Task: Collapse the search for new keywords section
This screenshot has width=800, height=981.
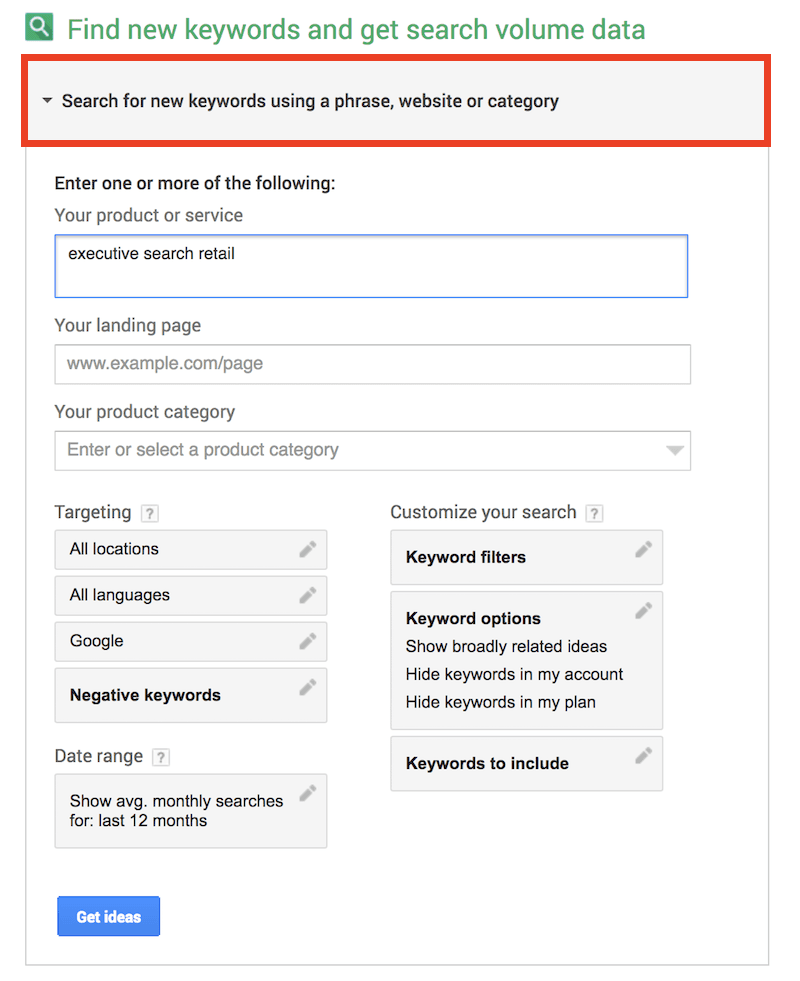Action: [x=46, y=101]
